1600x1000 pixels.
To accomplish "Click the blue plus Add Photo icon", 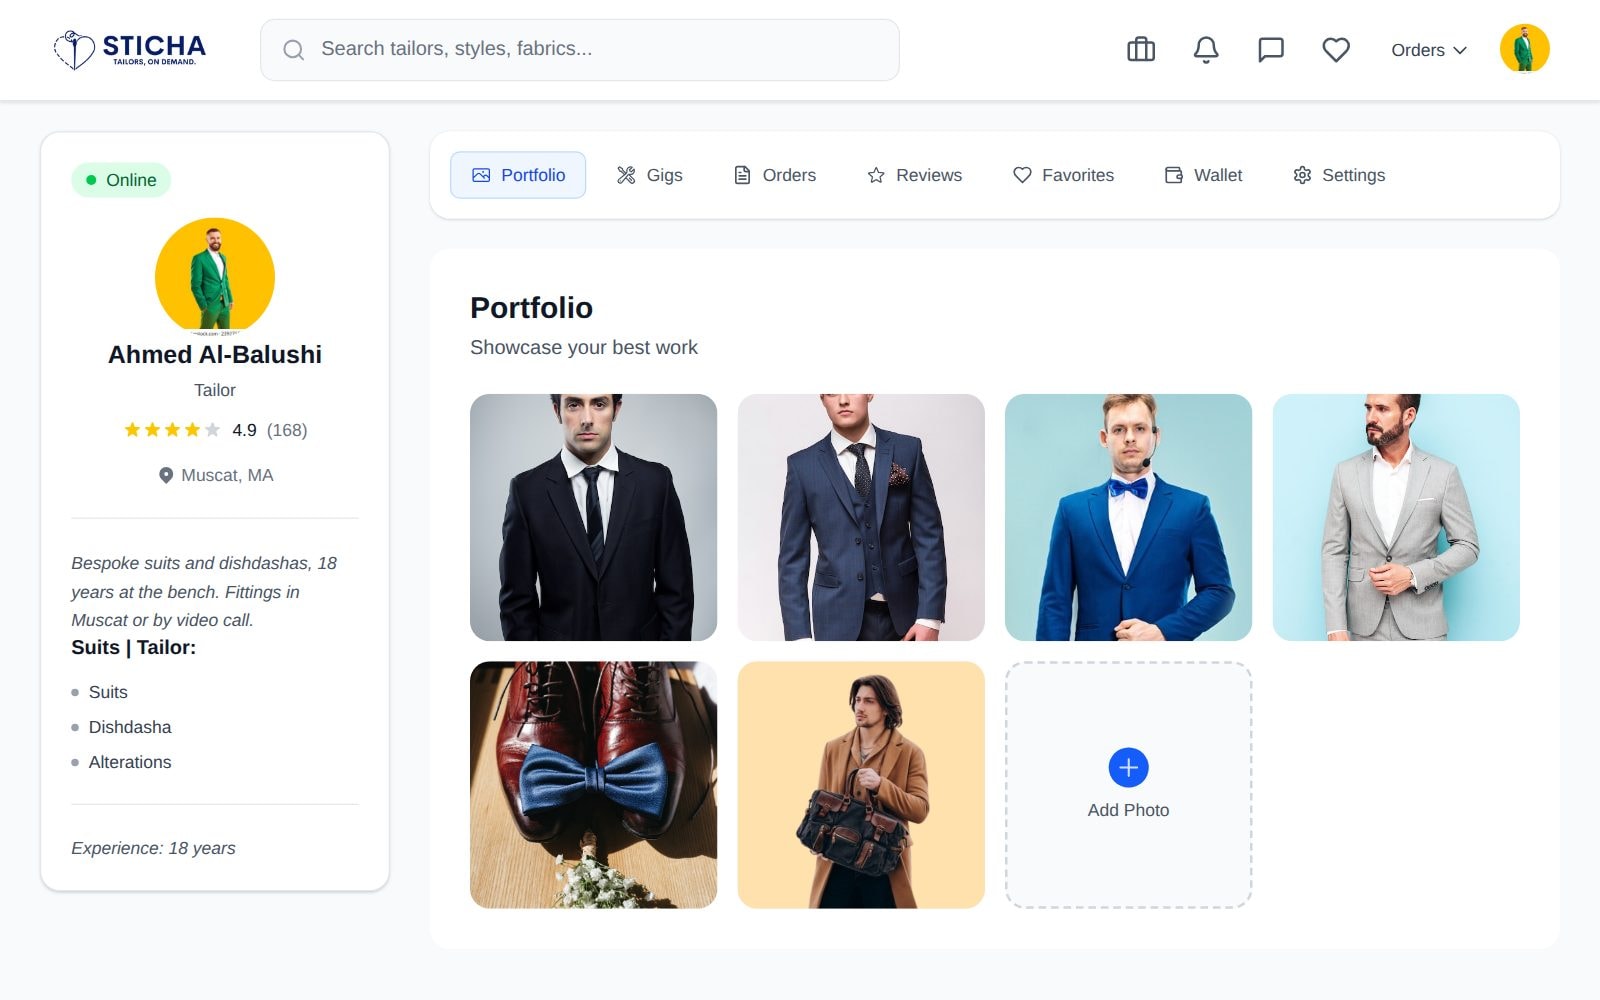I will coord(1128,767).
